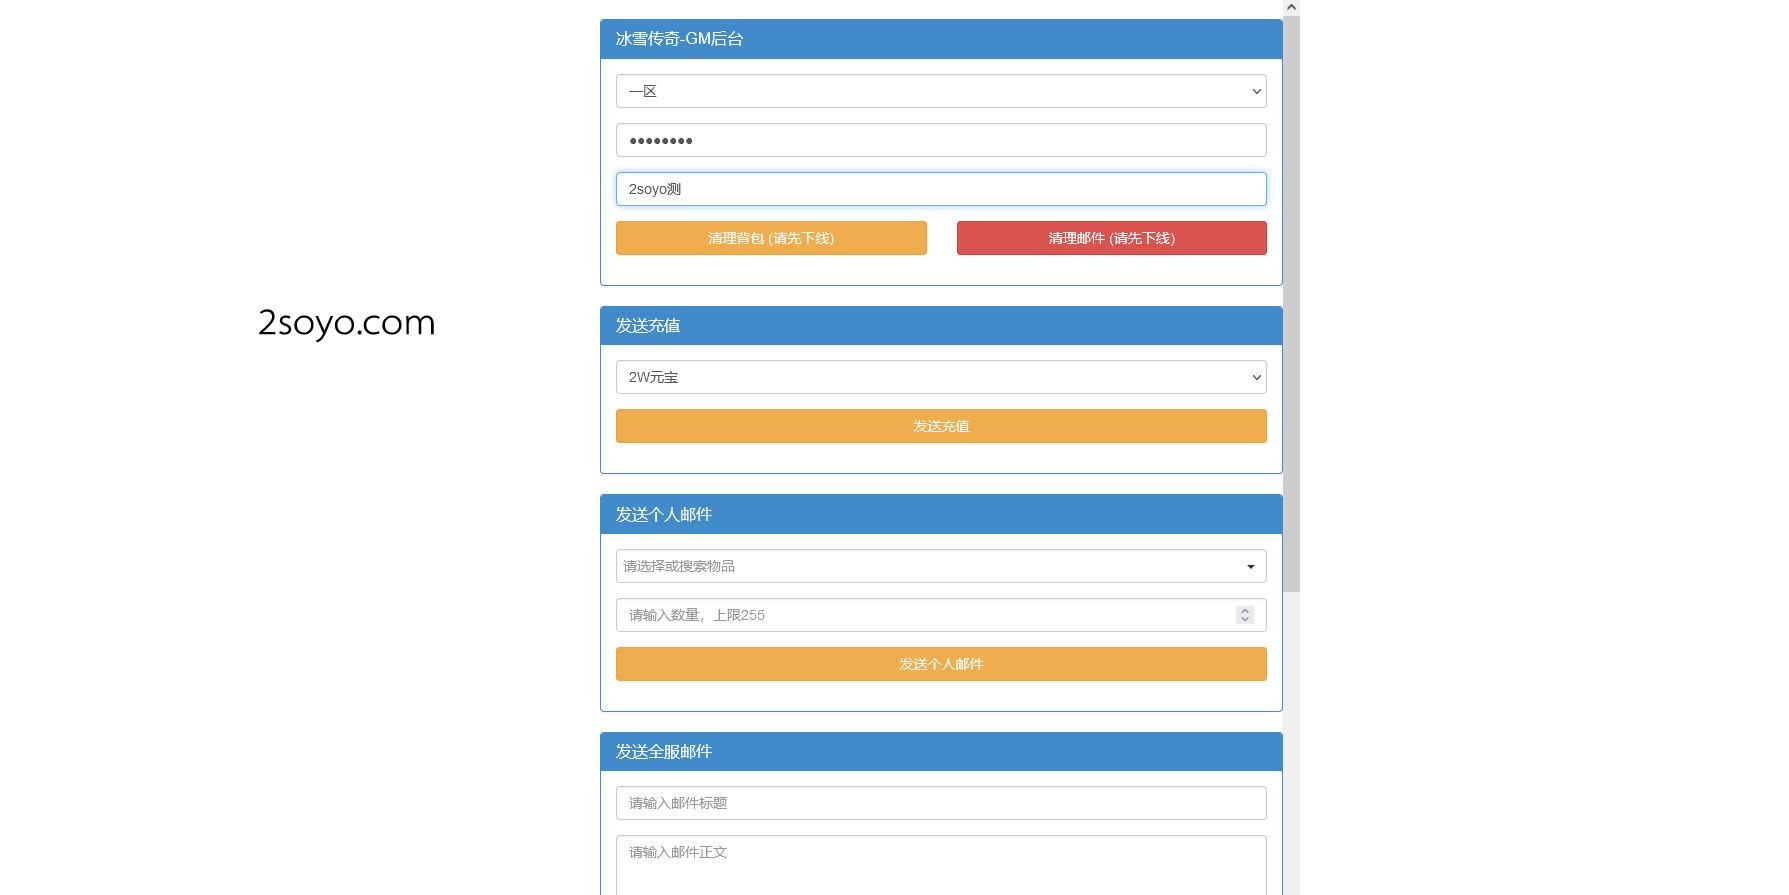Click the 请输入邮件标题 field
The height and width of the screenshot is (895, 1789).
(x=941, y=803)
